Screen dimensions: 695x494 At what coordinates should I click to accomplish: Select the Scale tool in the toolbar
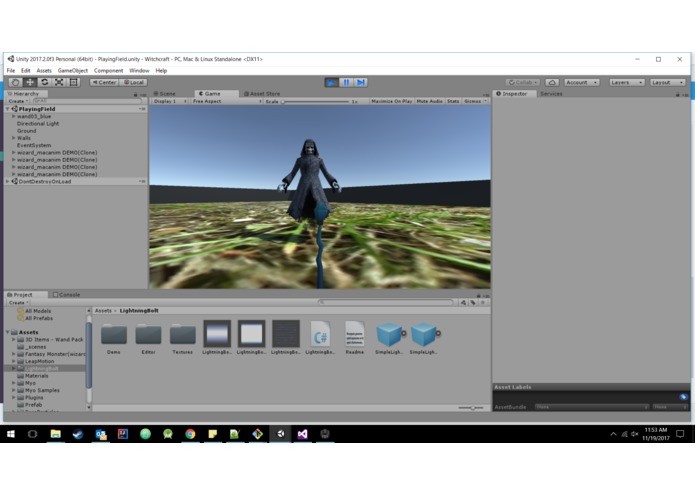click(59, 82)
